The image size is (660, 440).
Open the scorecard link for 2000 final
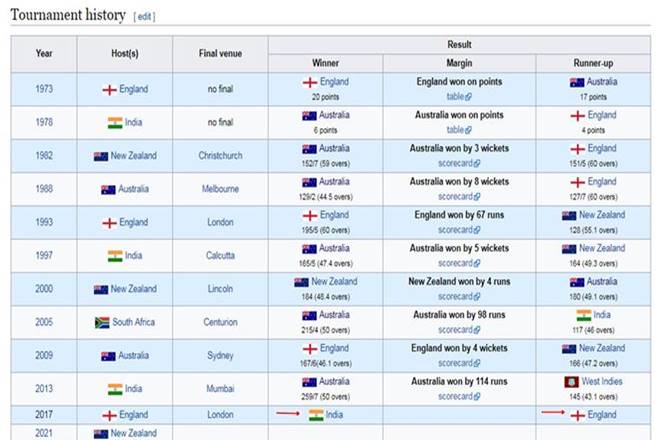459,296
